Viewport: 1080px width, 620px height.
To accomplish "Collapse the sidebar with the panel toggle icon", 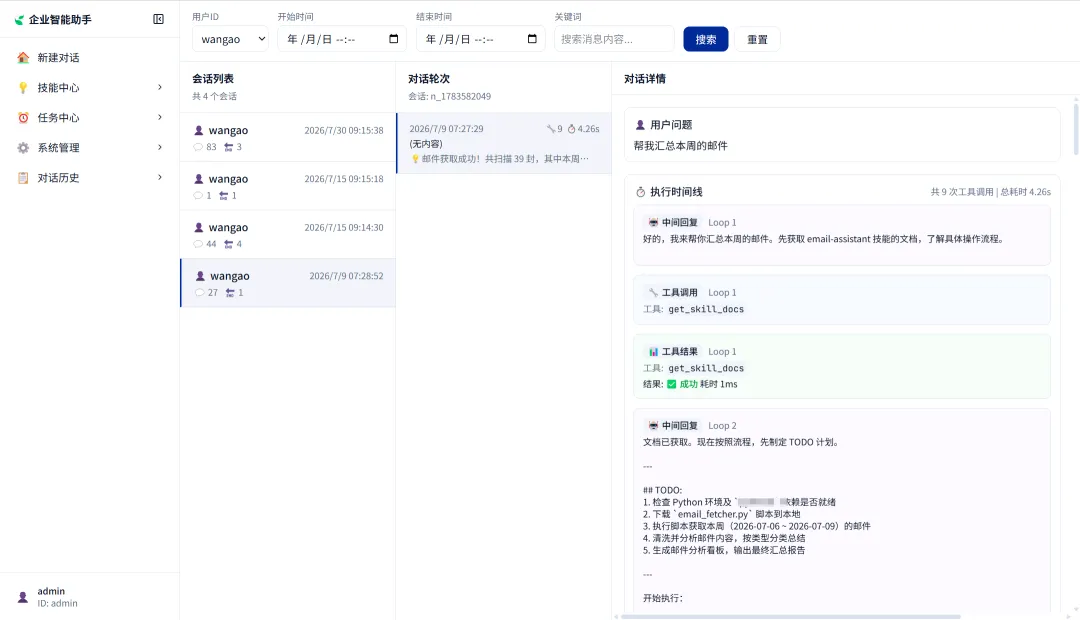I will point(158,19).
